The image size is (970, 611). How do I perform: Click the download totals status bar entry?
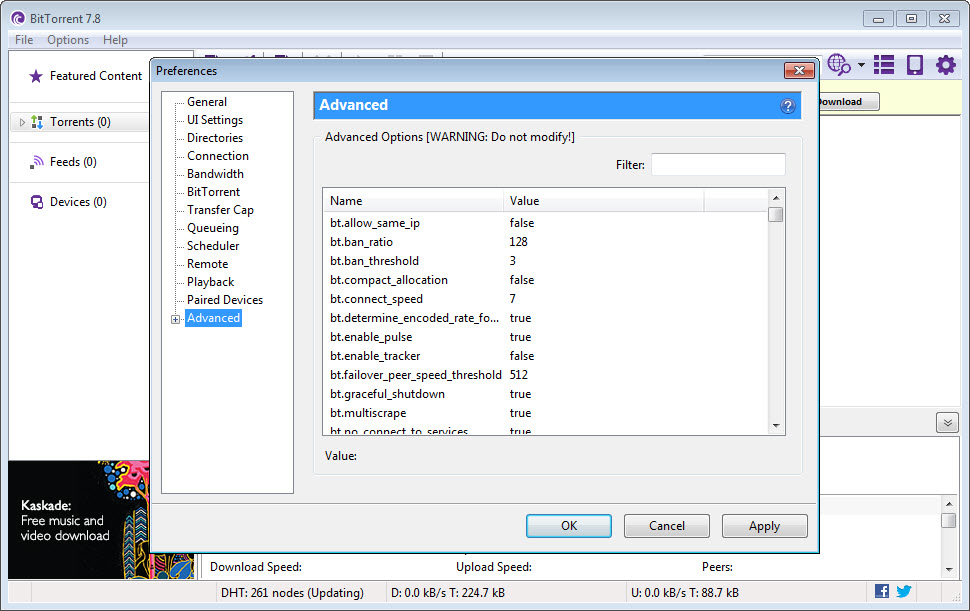448,592
